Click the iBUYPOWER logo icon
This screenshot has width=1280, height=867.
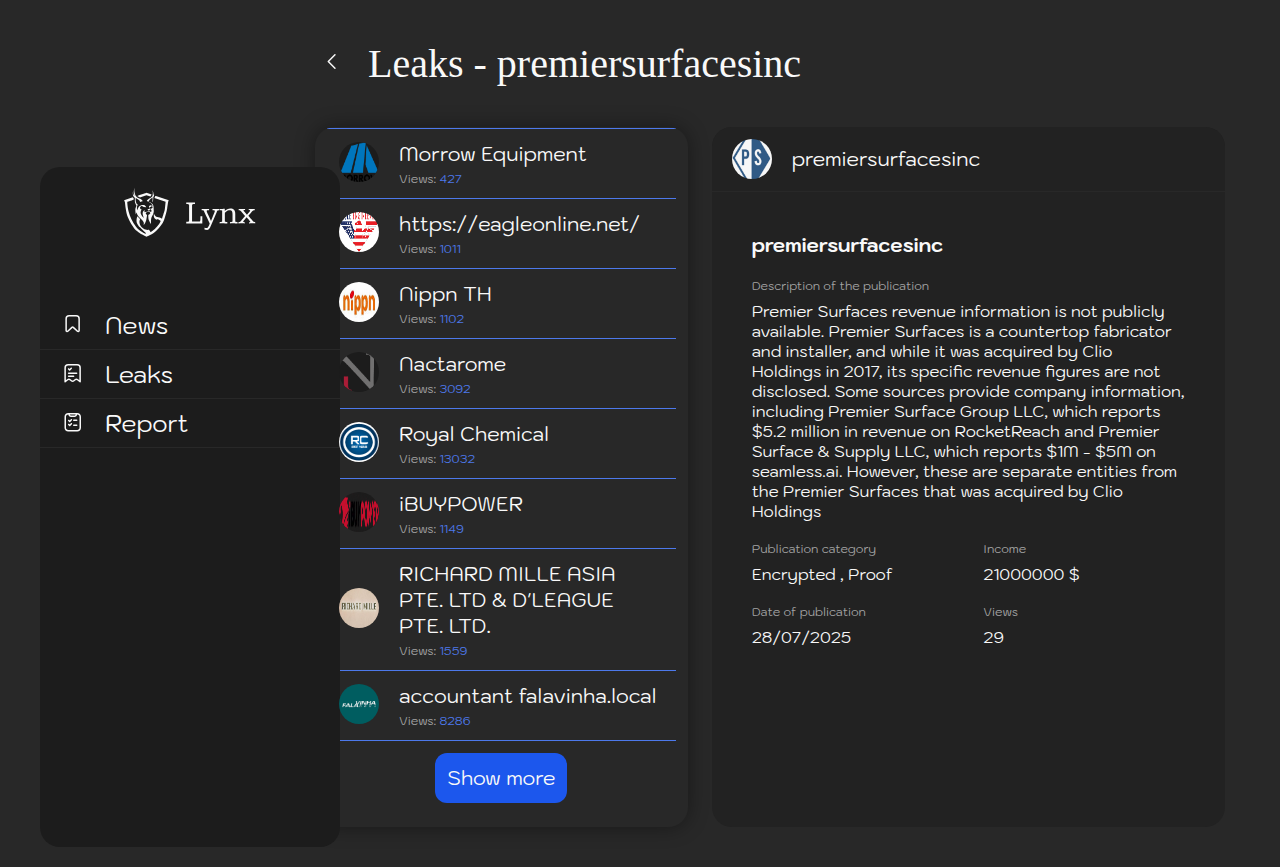pyautogui.click(x=359, y=512)
